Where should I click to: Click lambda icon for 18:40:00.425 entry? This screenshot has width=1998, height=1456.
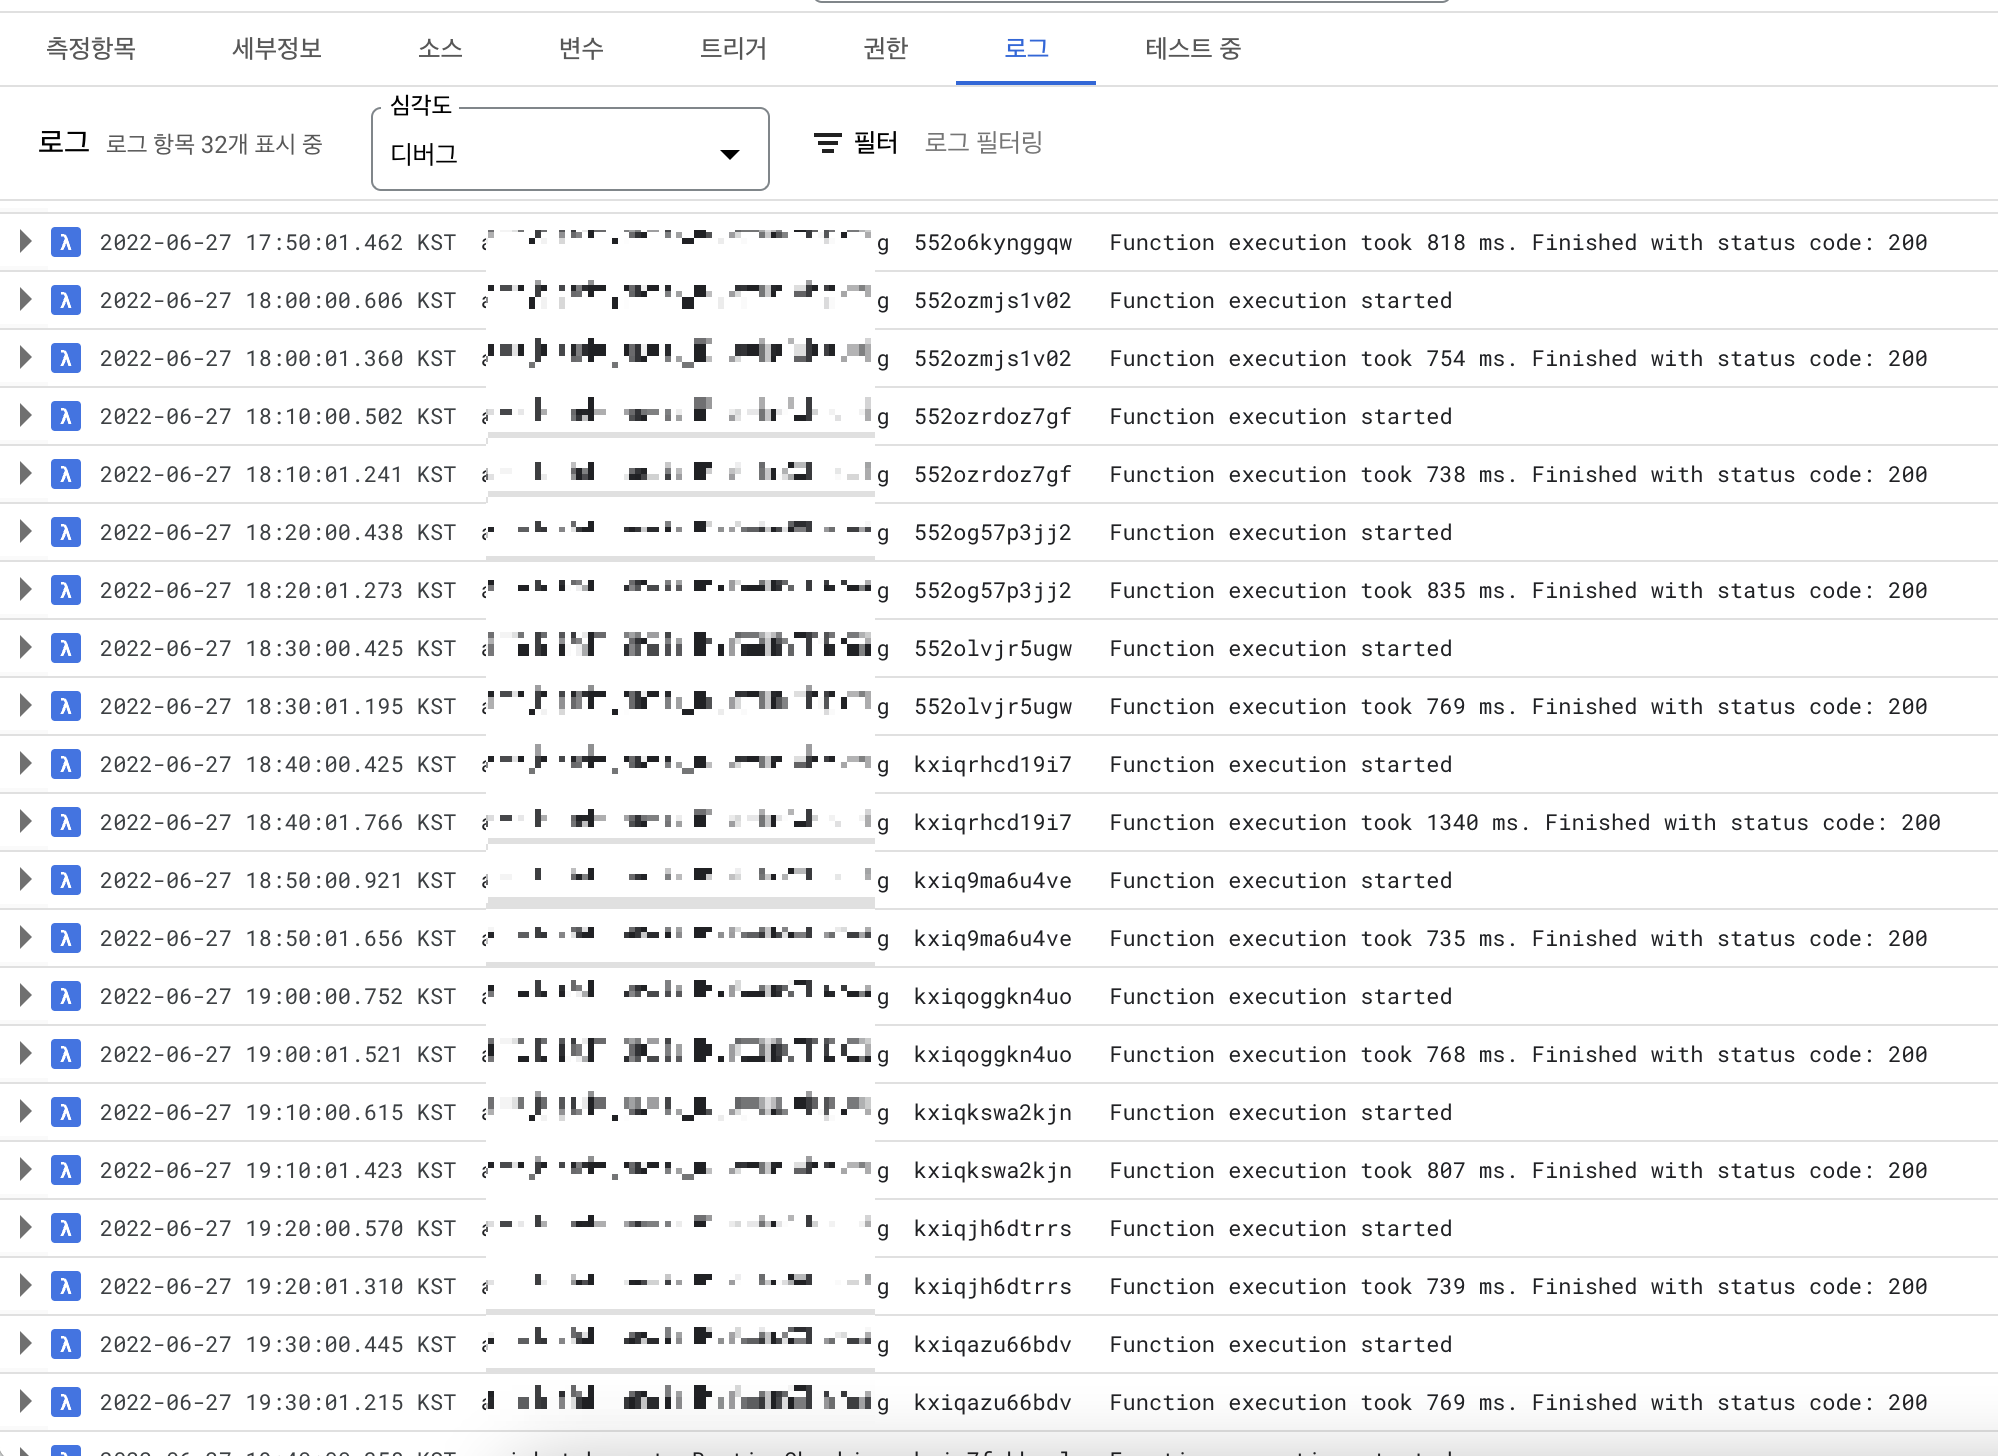click(66, 764)
